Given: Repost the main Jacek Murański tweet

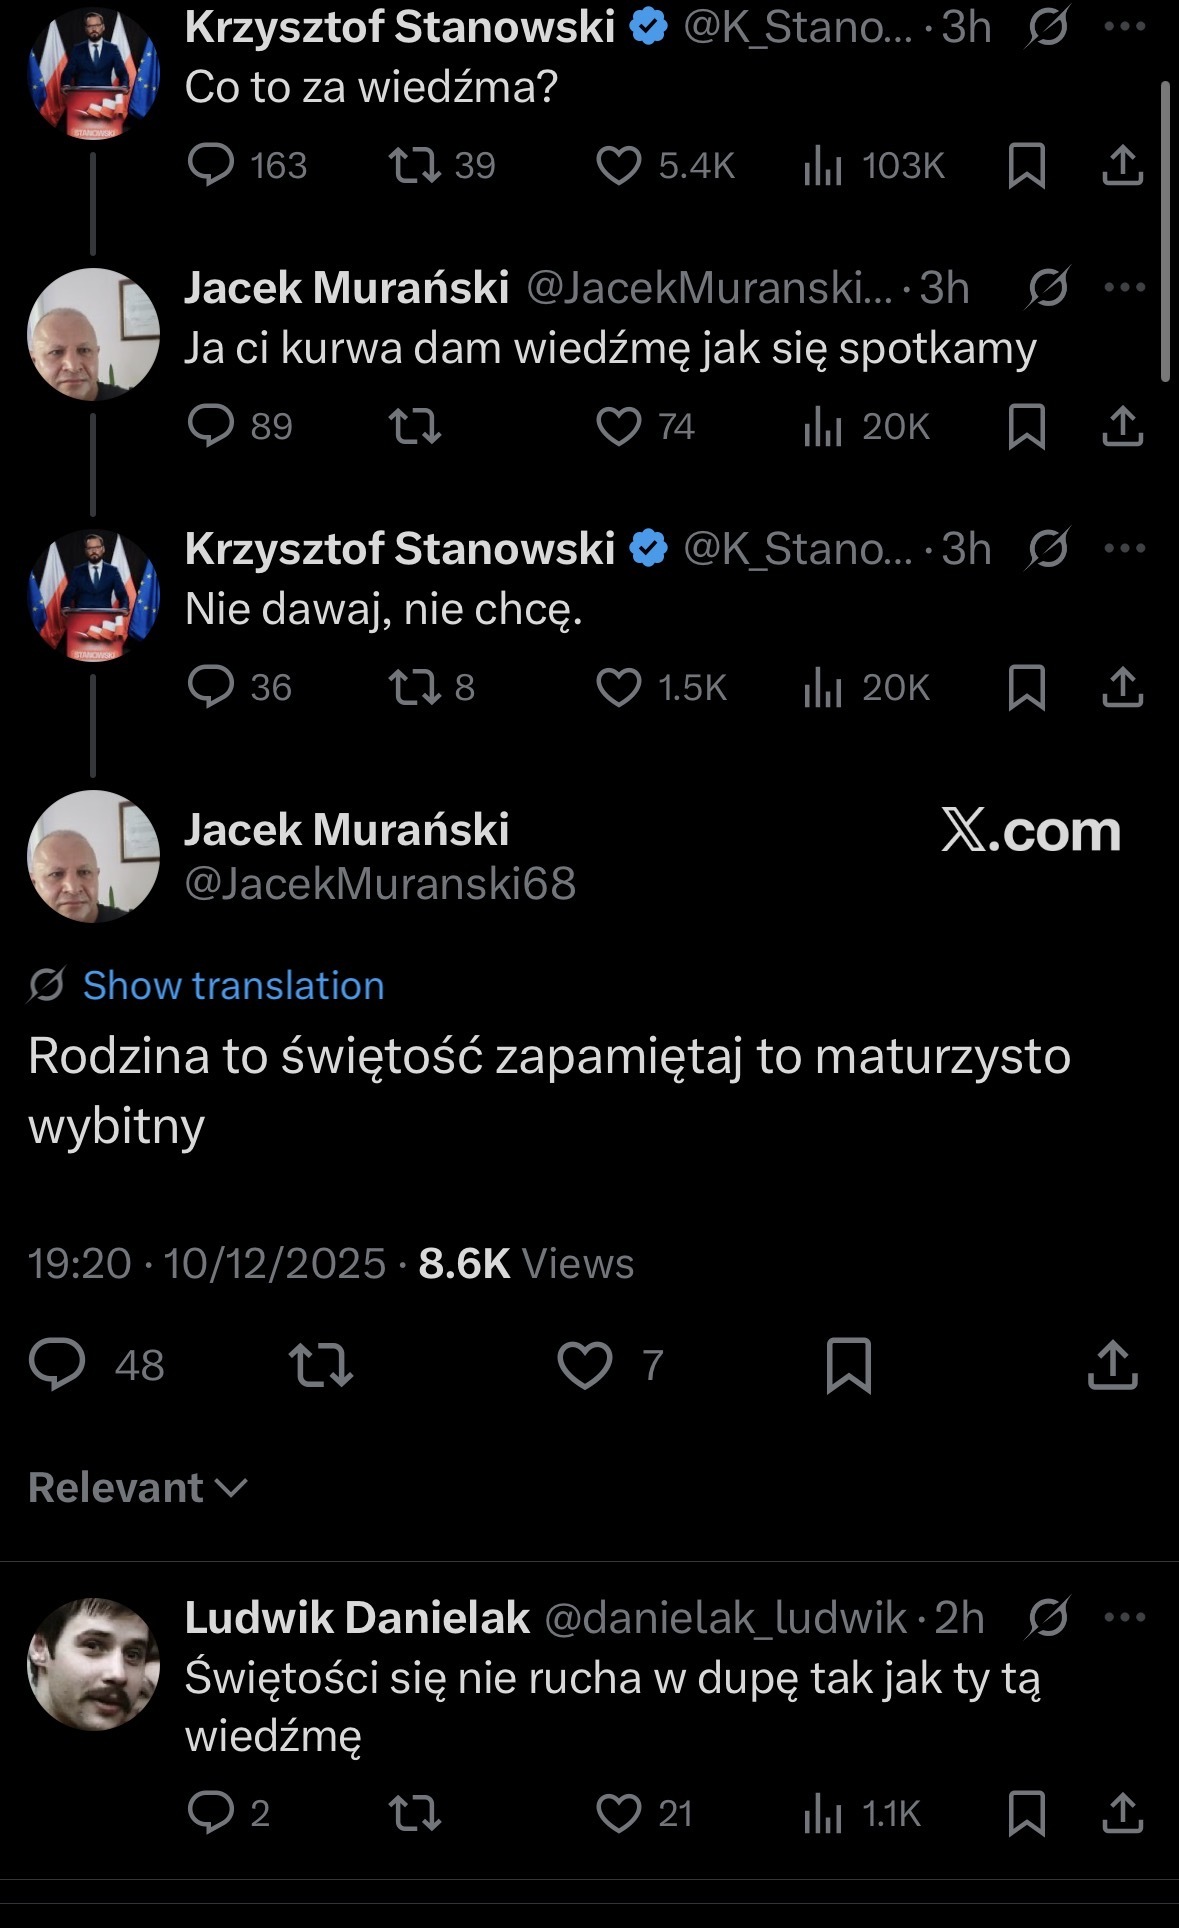Looking at the screenshot, I should (320, 1365).
